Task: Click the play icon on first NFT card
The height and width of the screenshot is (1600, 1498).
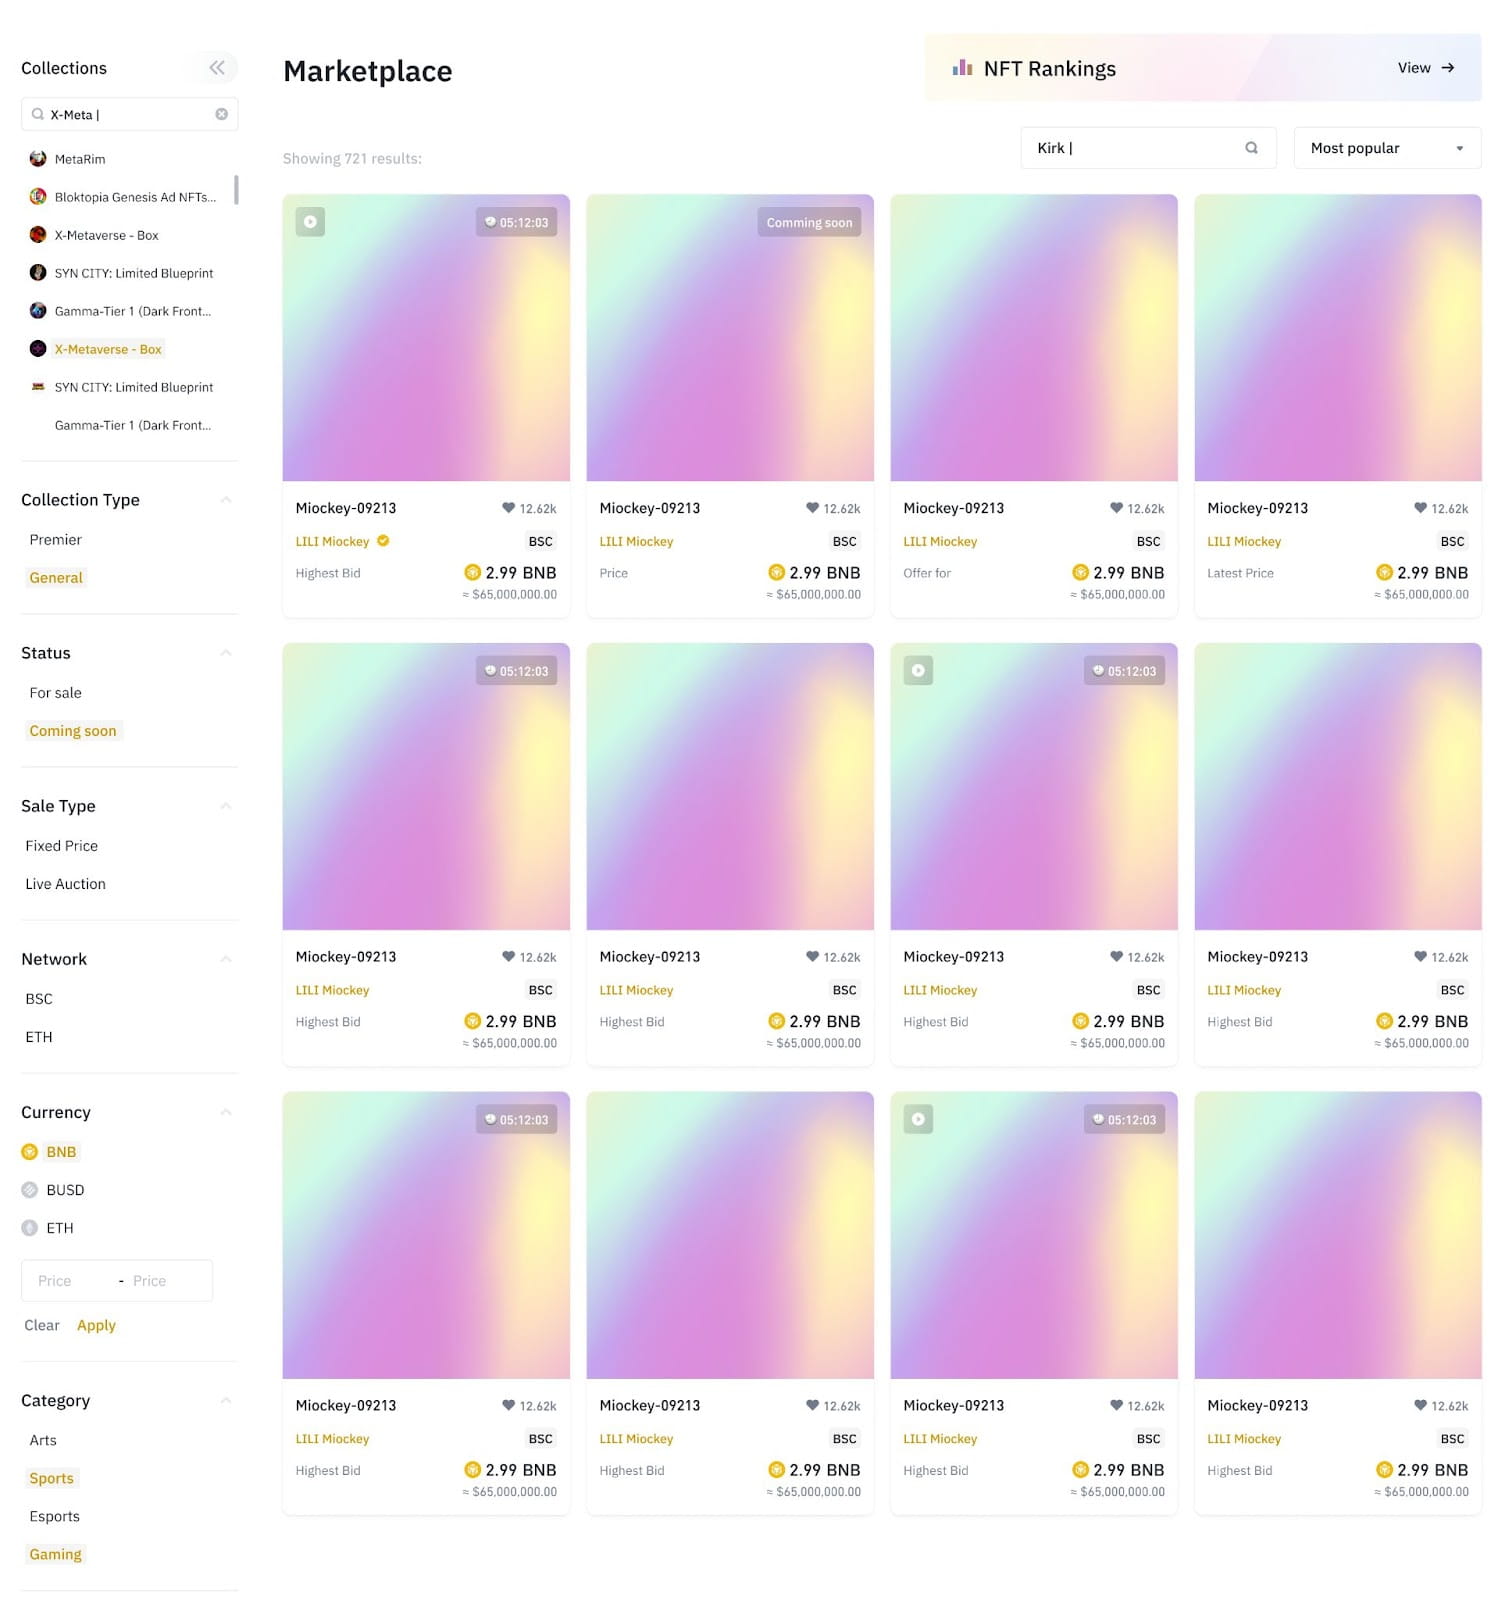Action: coord(310,222)
